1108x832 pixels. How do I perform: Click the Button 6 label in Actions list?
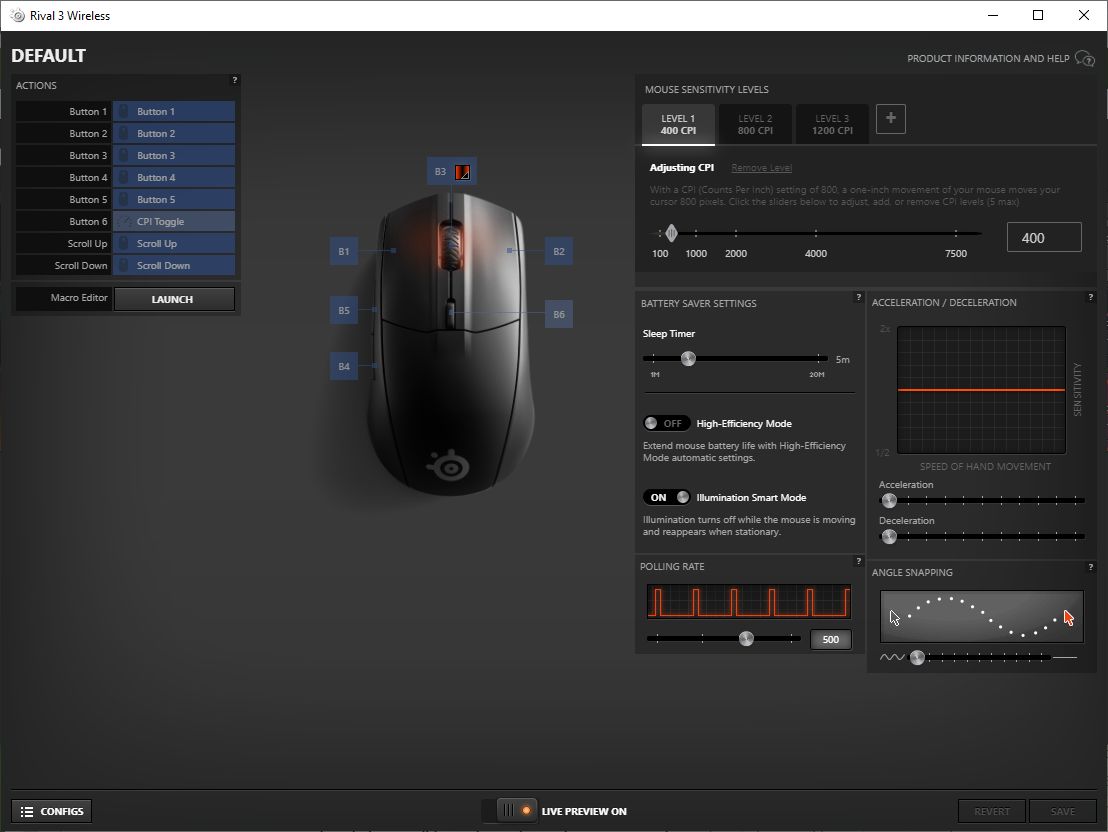tap(88, 221)
